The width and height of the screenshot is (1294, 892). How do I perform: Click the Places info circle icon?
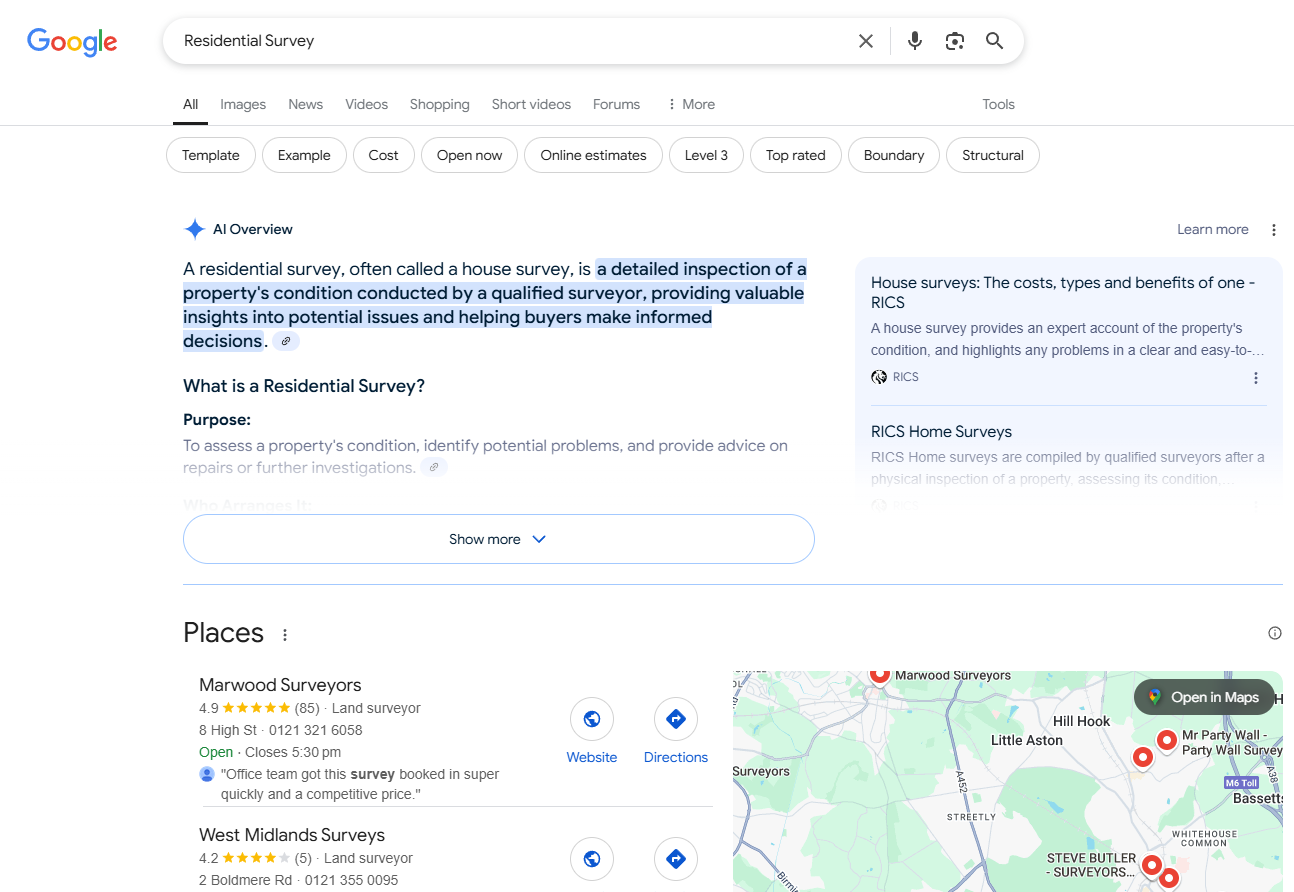pos(1275,633)
